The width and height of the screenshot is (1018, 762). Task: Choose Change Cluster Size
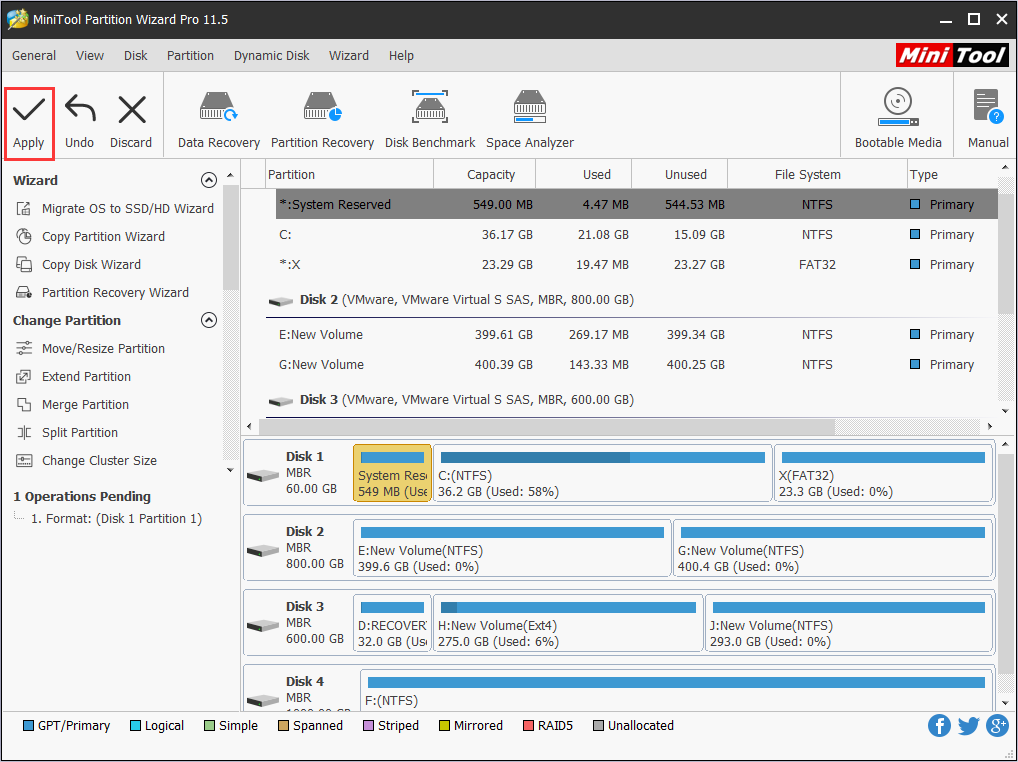coord(86,460)
